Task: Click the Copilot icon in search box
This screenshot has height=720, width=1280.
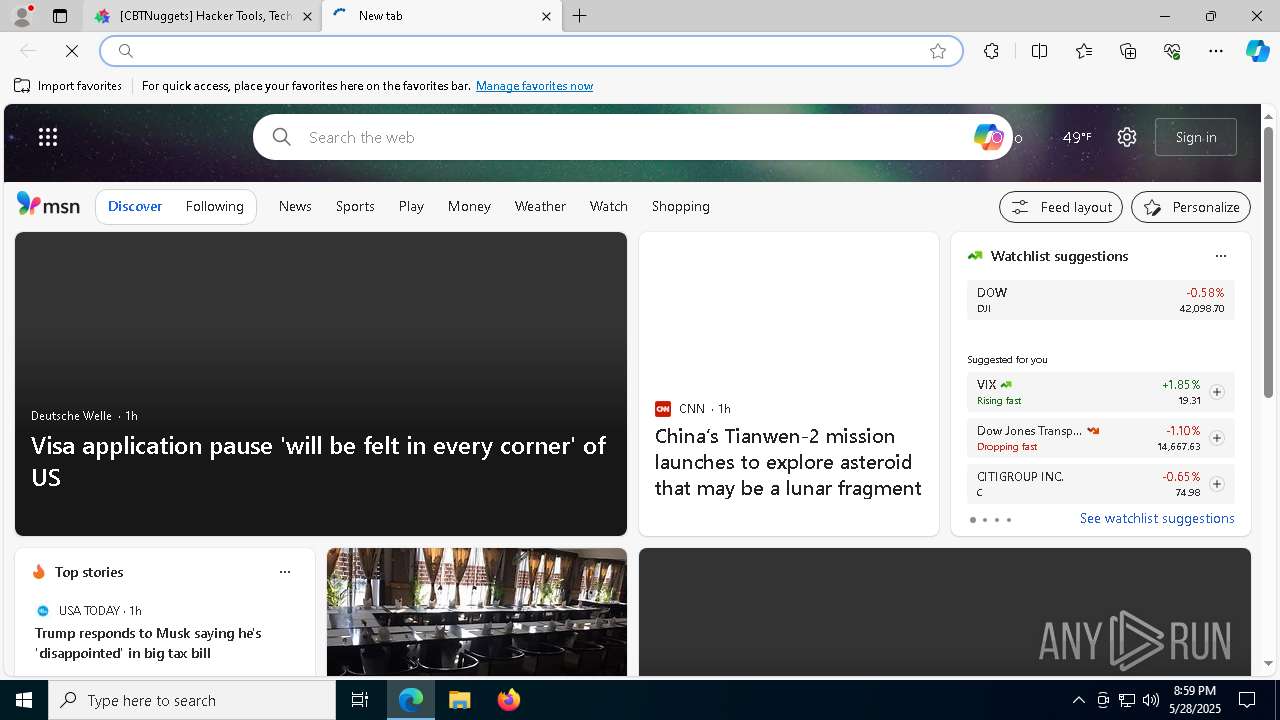Action: pyautogui.click(x=988, y=137)
